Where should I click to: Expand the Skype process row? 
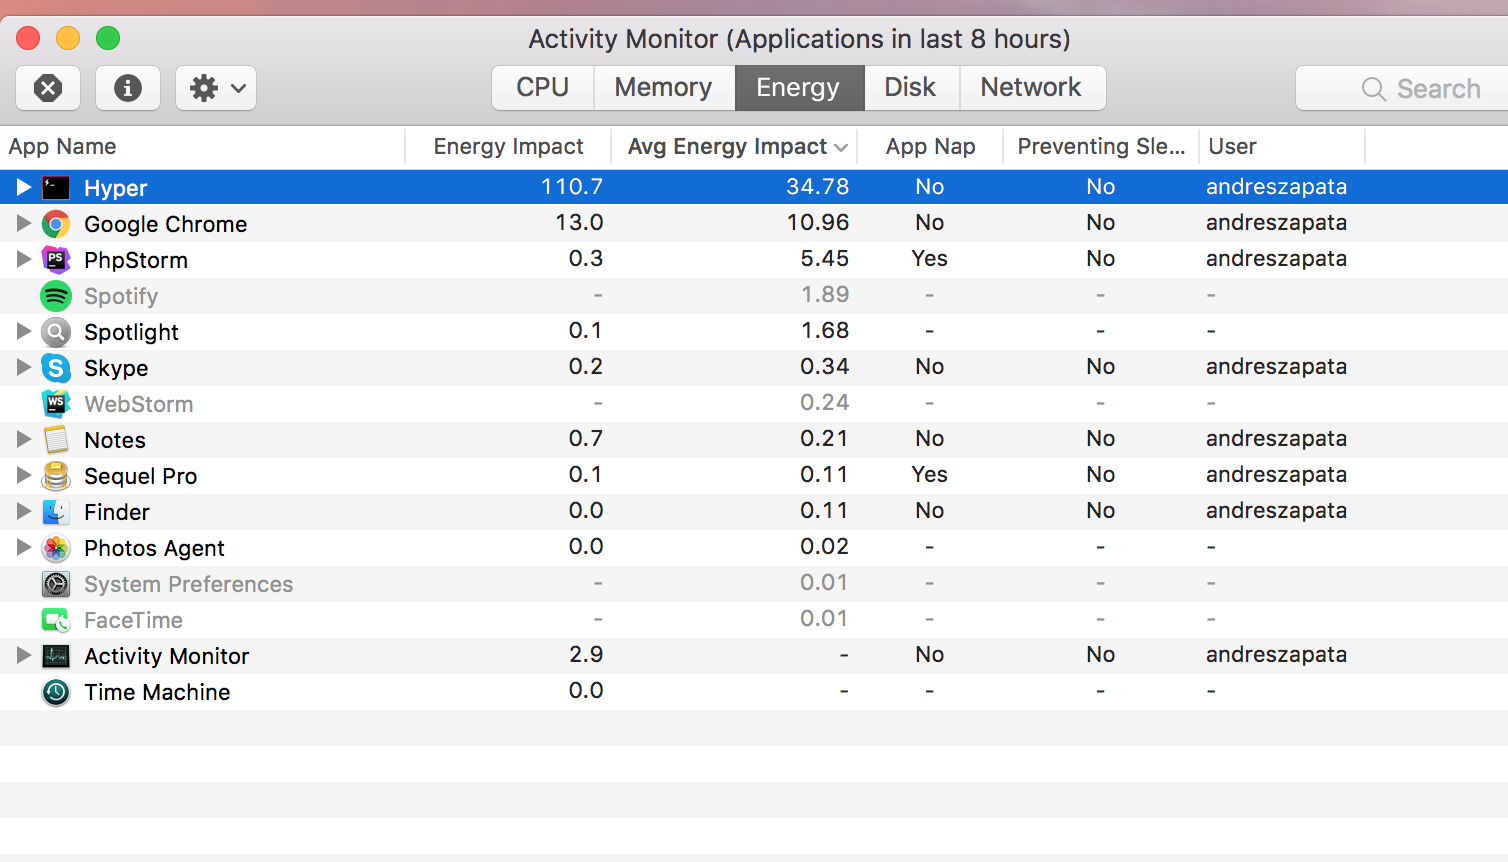point(24,367)
